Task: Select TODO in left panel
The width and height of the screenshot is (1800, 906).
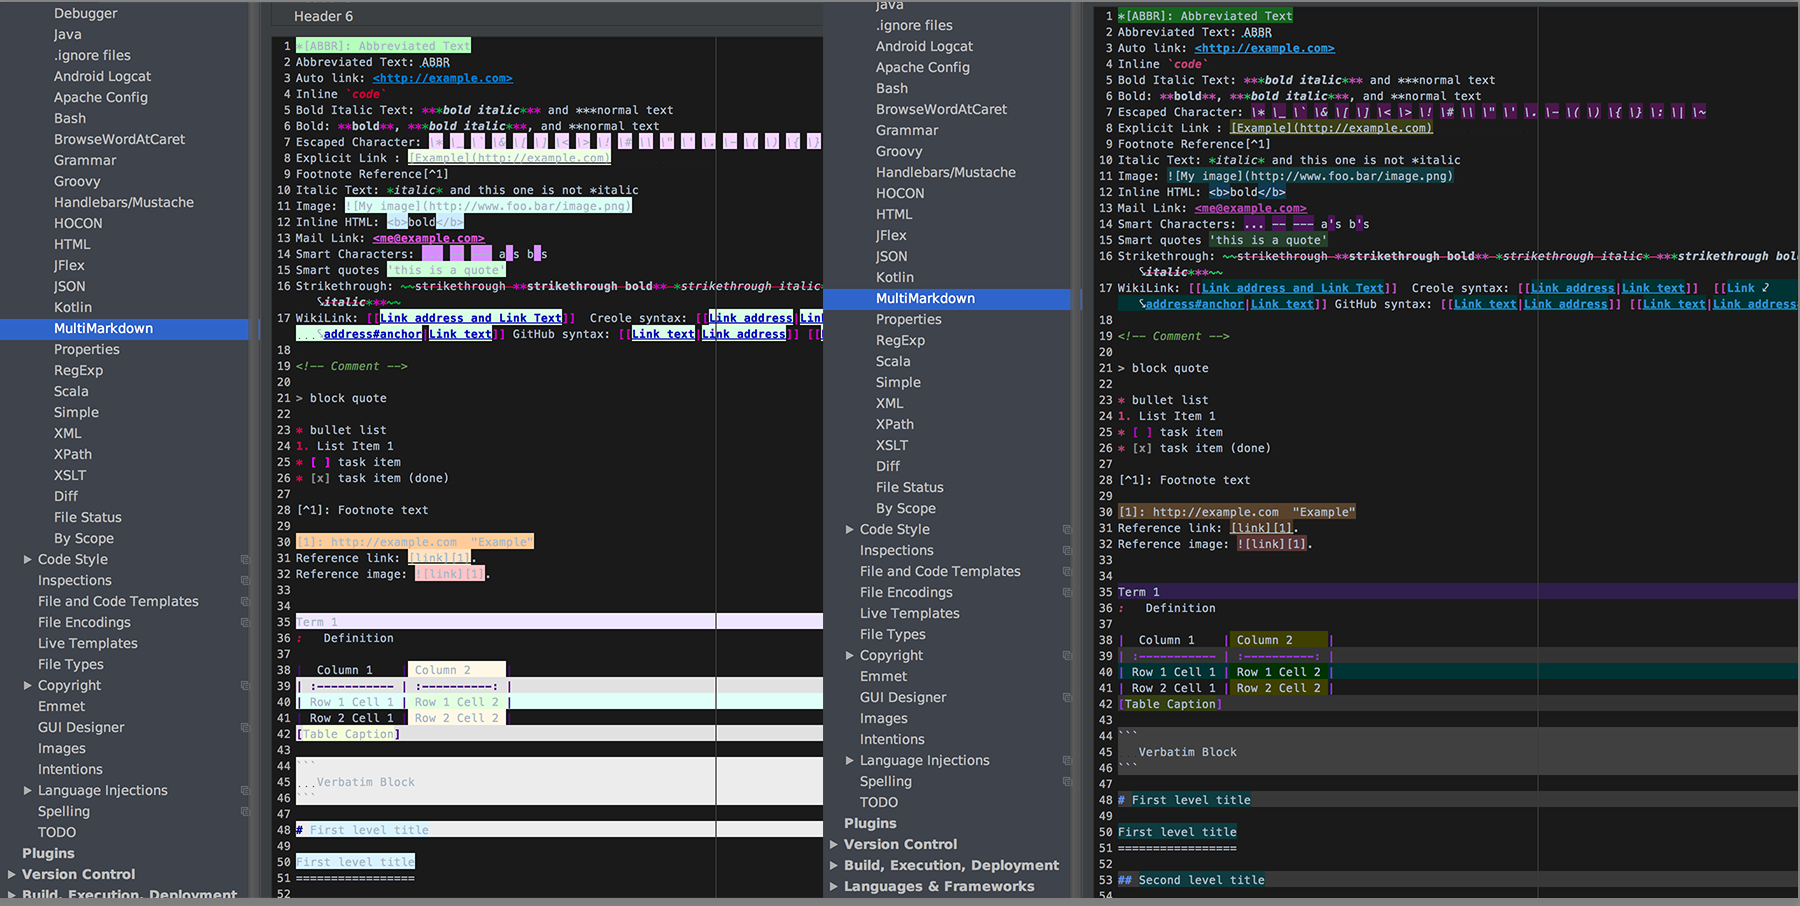Action: pyautogui.click(x=57, y=833)
